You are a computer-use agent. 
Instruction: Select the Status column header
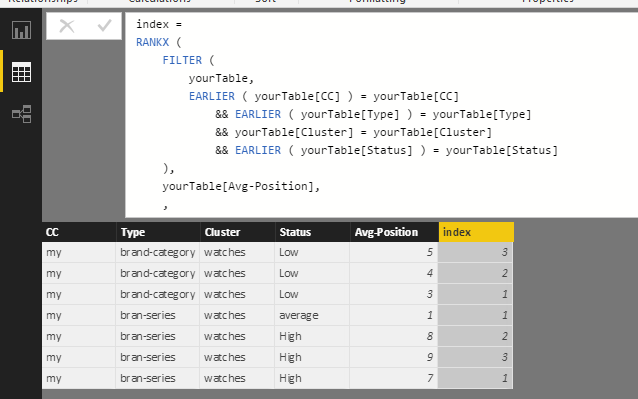(x=312, y=232)
